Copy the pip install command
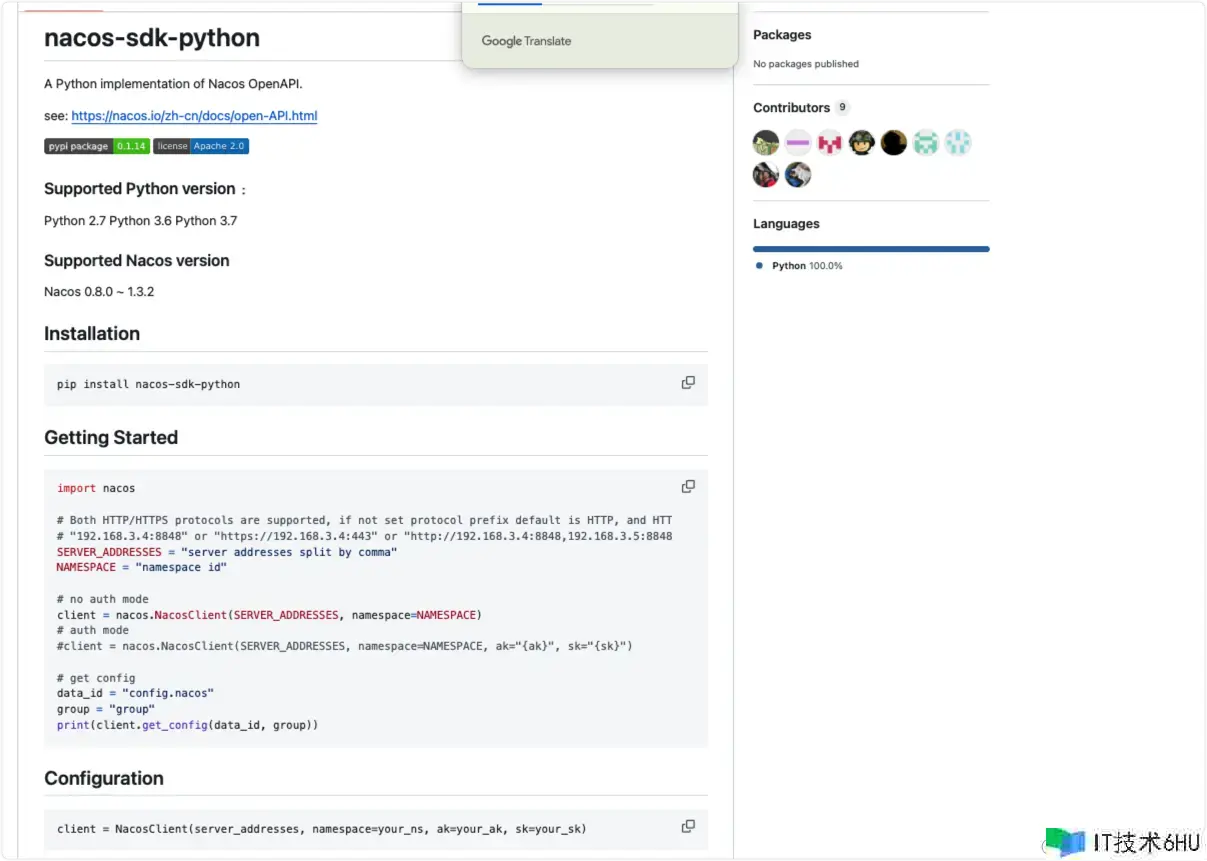The height and width of the screenshot is (861, 1207). pyautogui.click(x=688, y=383)
